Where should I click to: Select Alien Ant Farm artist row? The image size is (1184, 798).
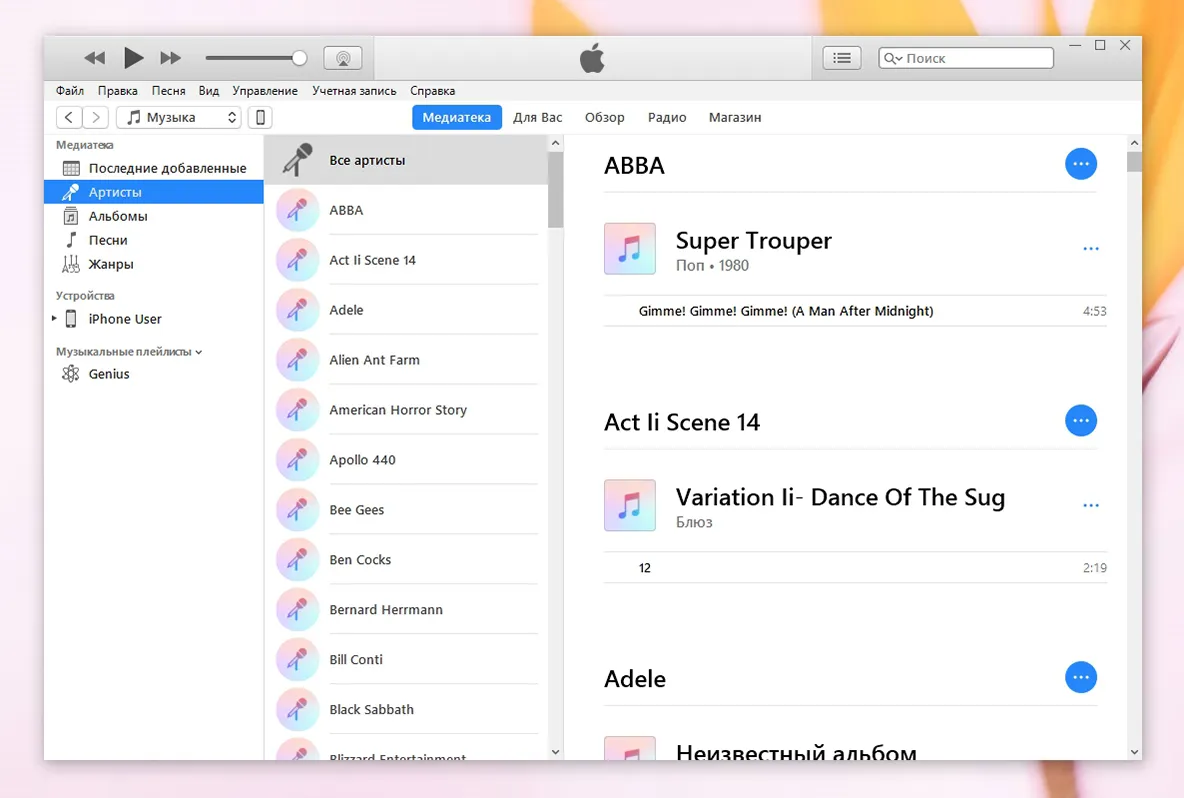click(x=406, y=359)
